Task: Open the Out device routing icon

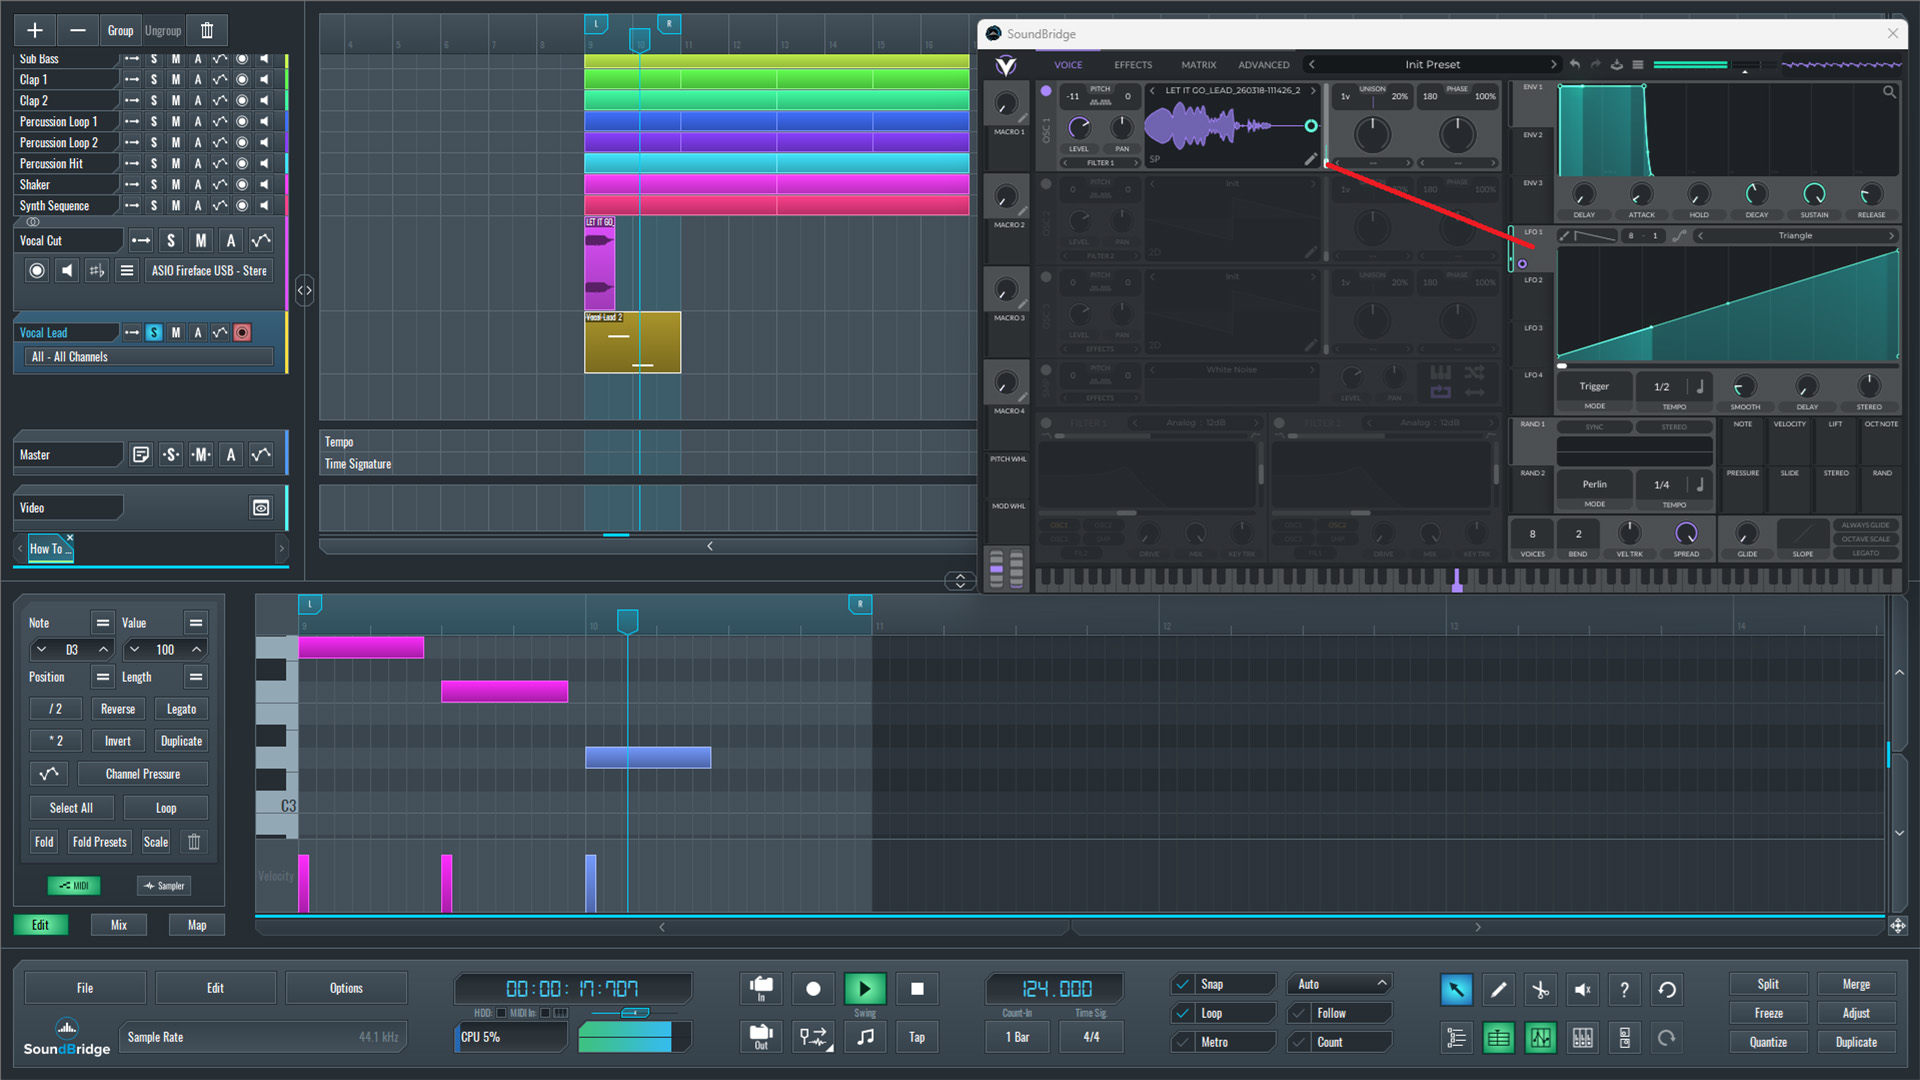Action: (x=761, y=1037)
